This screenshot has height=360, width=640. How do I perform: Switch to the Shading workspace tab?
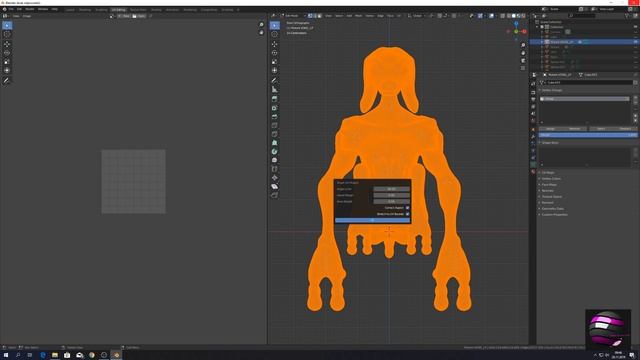pos(156,9)
